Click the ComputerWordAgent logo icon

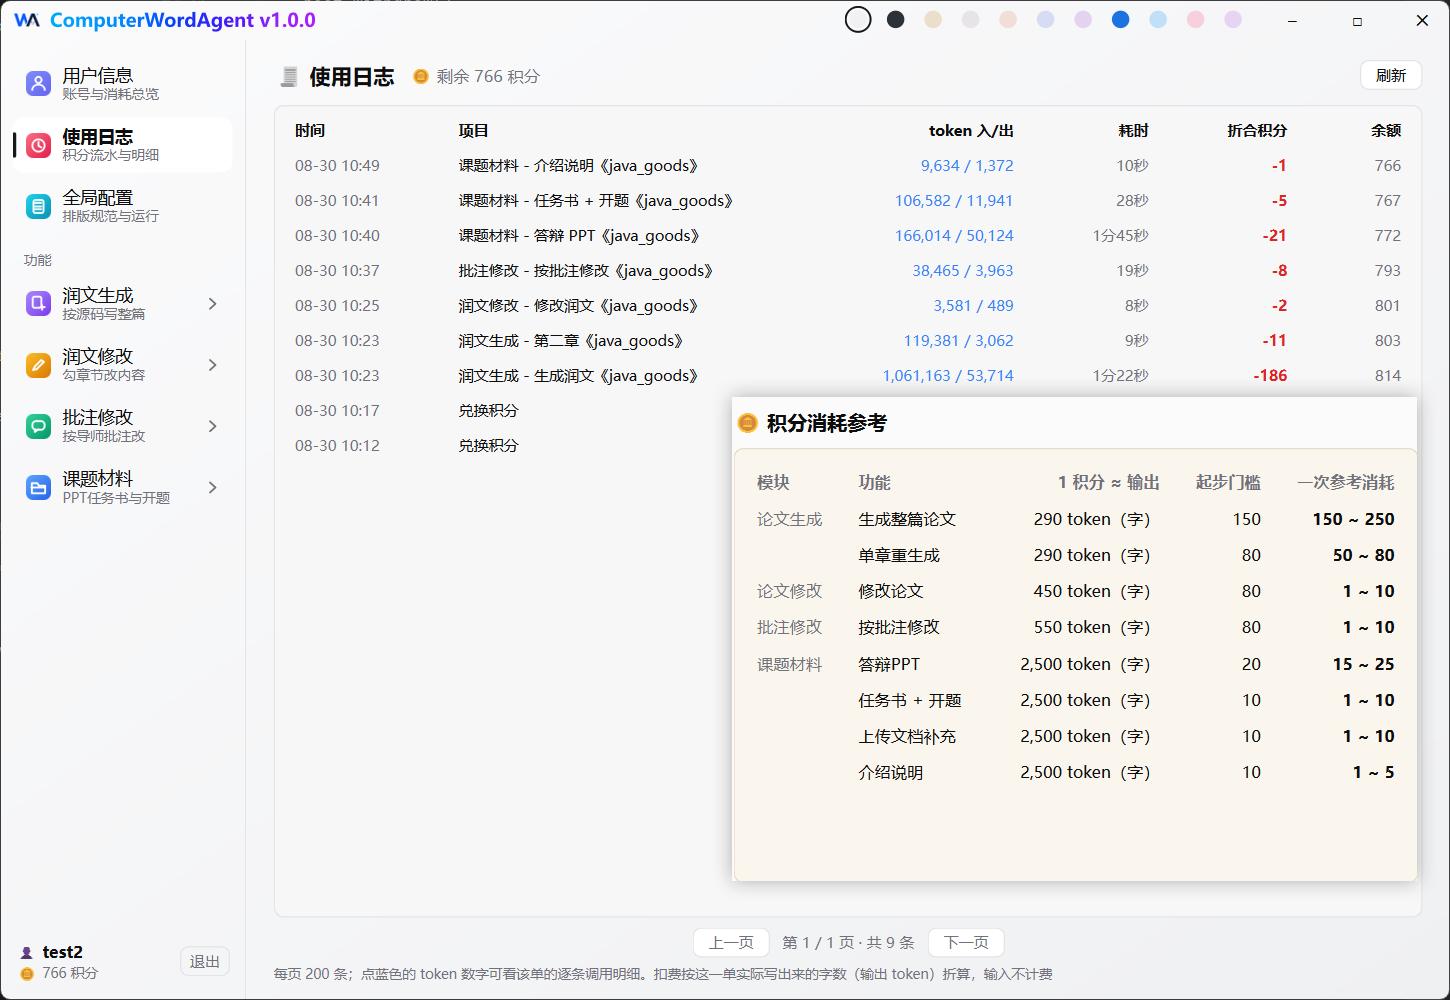pyautogui.click(x=27, y=20)
